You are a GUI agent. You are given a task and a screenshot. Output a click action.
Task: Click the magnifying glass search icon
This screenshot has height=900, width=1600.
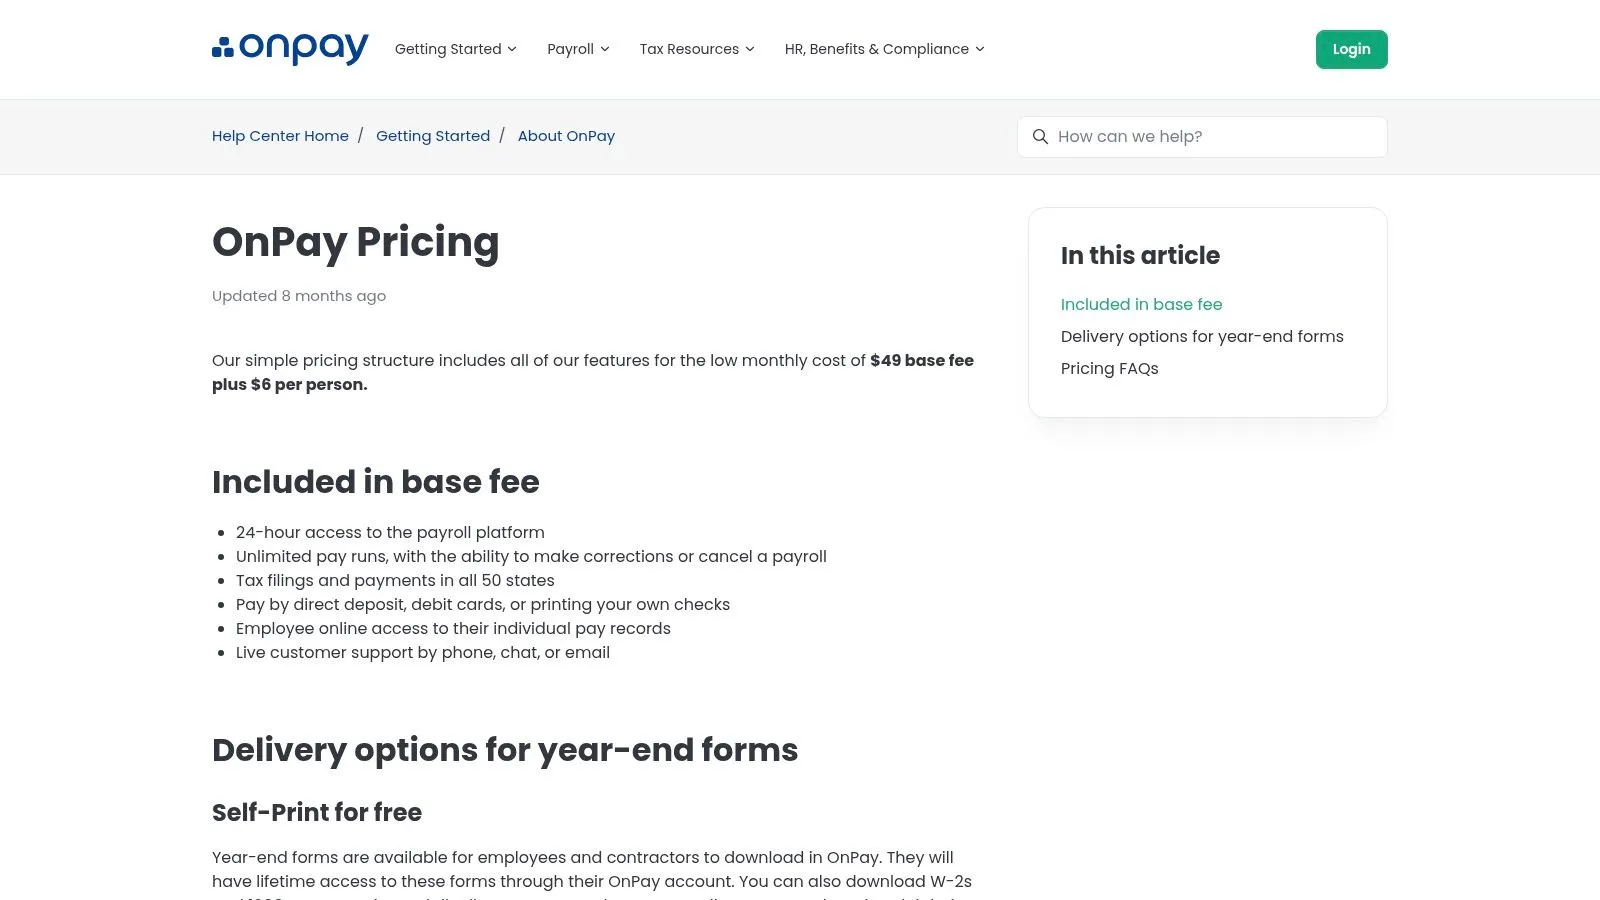1040,136
